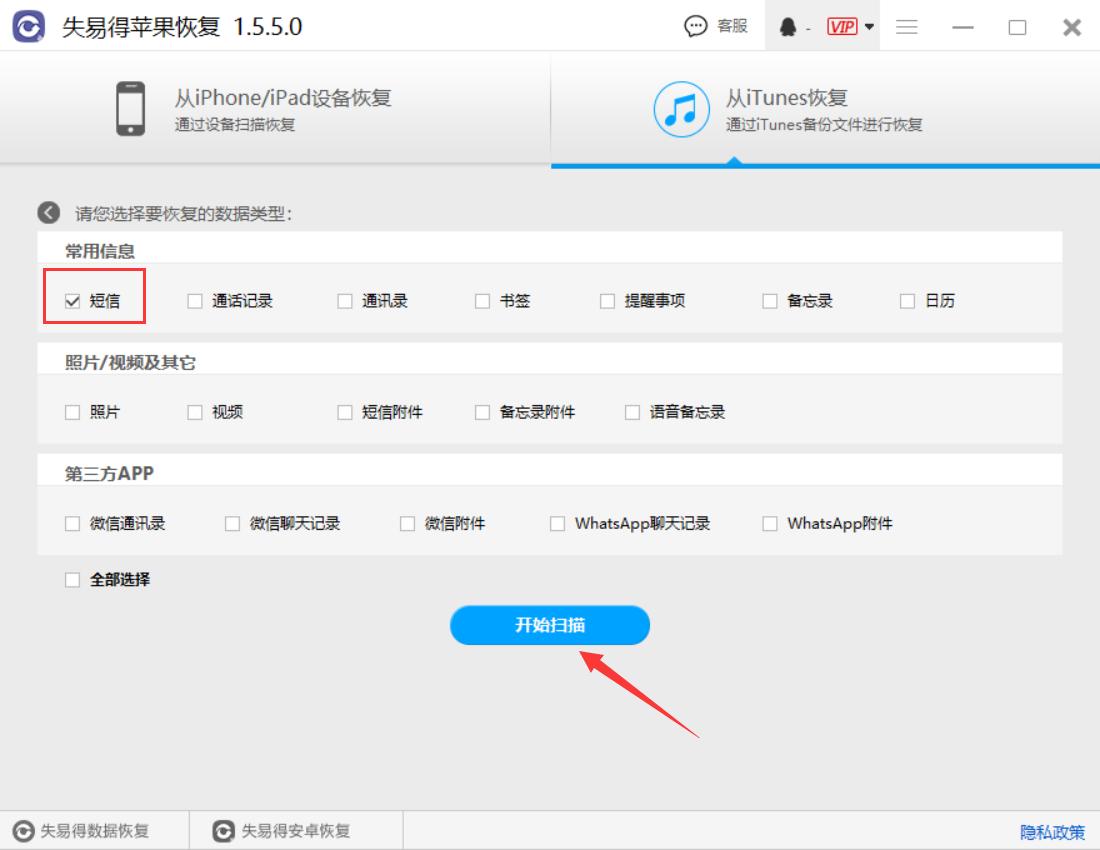Check the WhatsApp聊天记录 option
This screenshot has width=1100, height=850.
[x=557, y=523]
